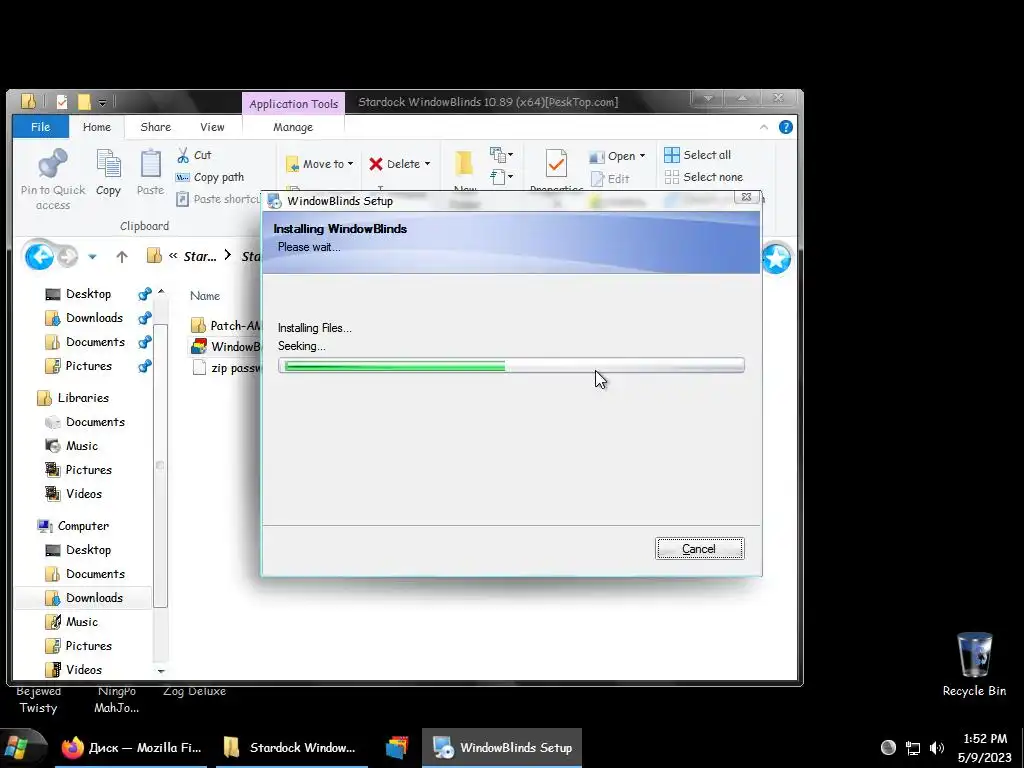Open Videos under Libraries
Viewport: 1024px width, 768px height.
tap(73, 494)
